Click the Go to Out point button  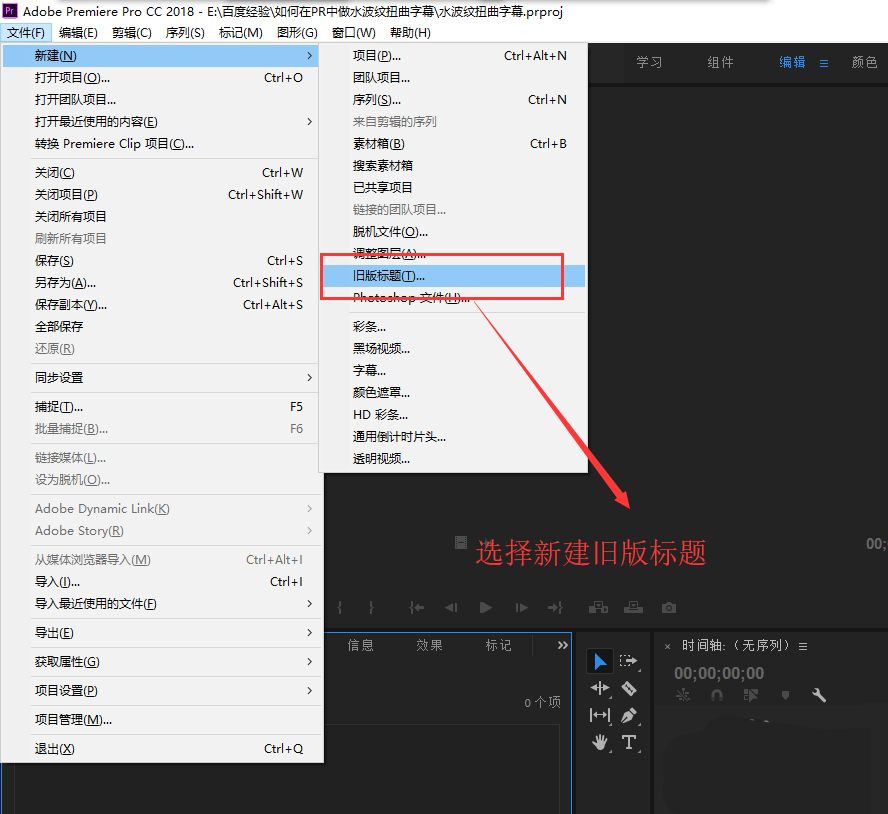click(x=555, y=608)
